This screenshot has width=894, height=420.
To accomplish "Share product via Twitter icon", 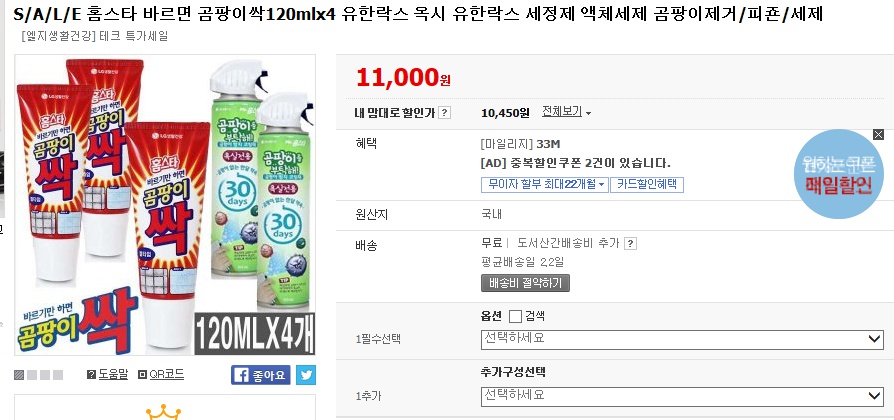I will point(305,375).
